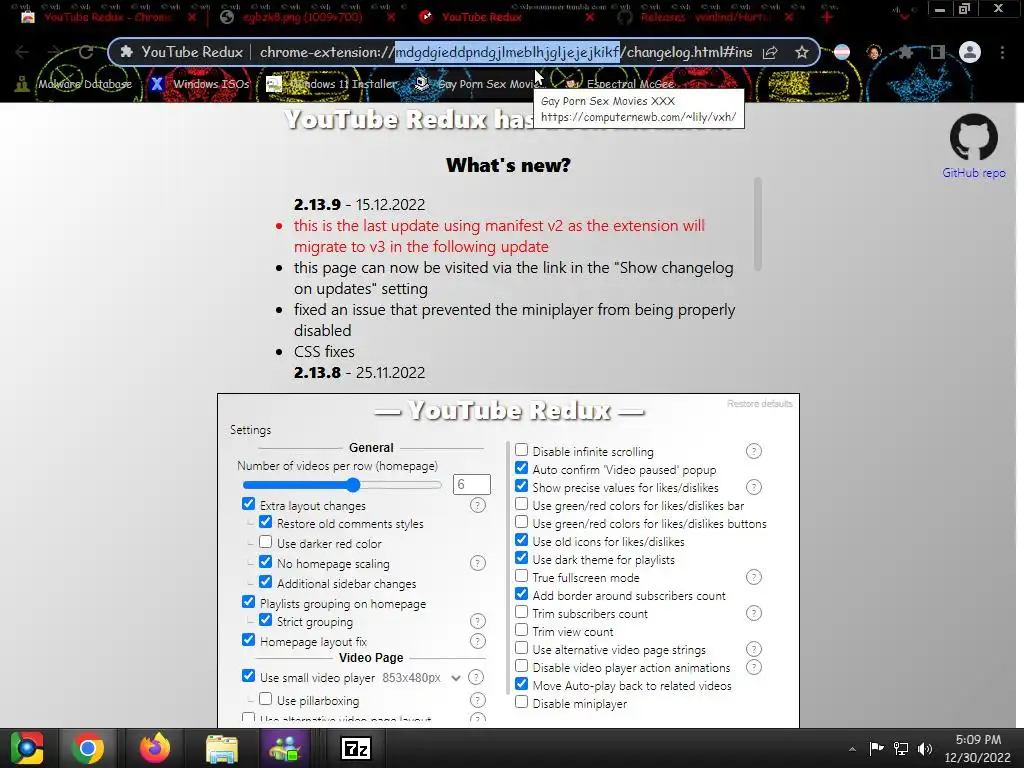Launch Firefox from the taskbar
This screenshot has width=1024, height=768.
pyautogui.click(x=155, y=748)
